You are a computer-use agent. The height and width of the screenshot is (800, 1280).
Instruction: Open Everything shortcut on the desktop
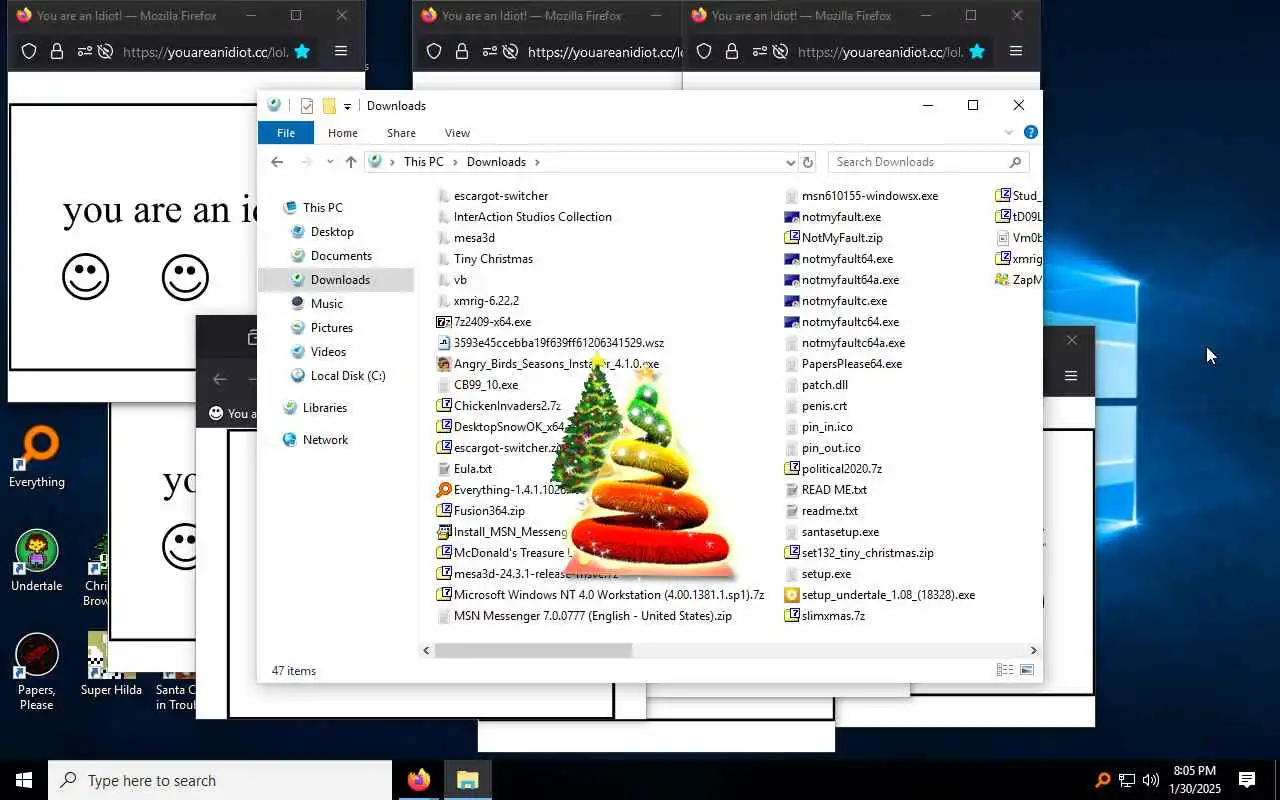37,457
